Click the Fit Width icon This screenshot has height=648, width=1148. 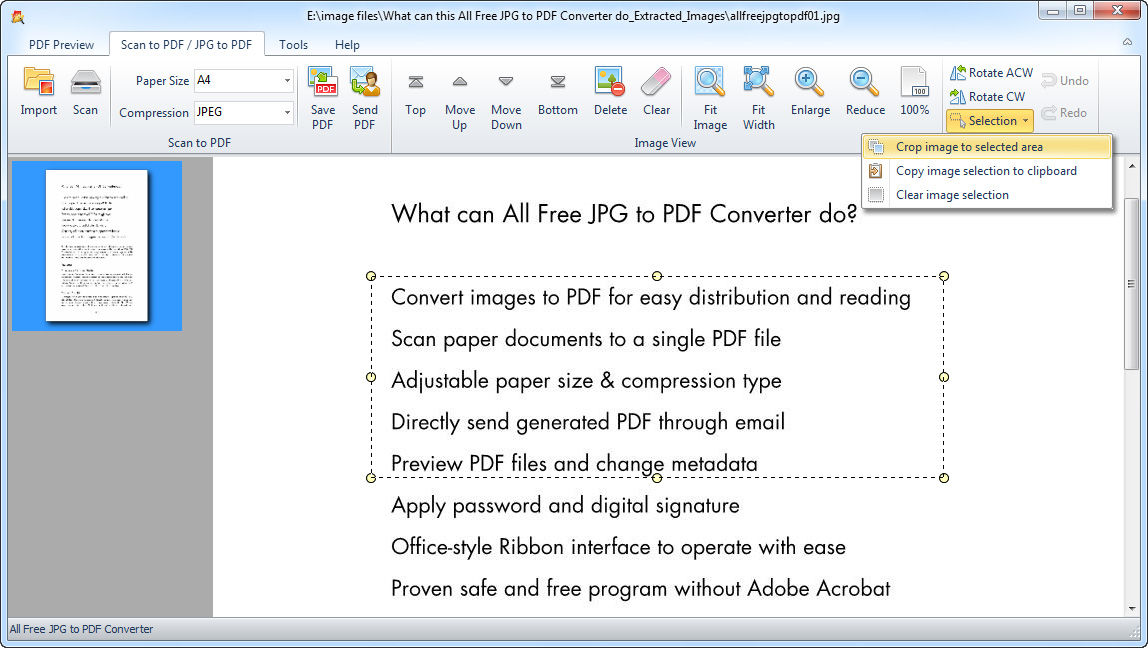pyautogui.click(x=758, y=81)
